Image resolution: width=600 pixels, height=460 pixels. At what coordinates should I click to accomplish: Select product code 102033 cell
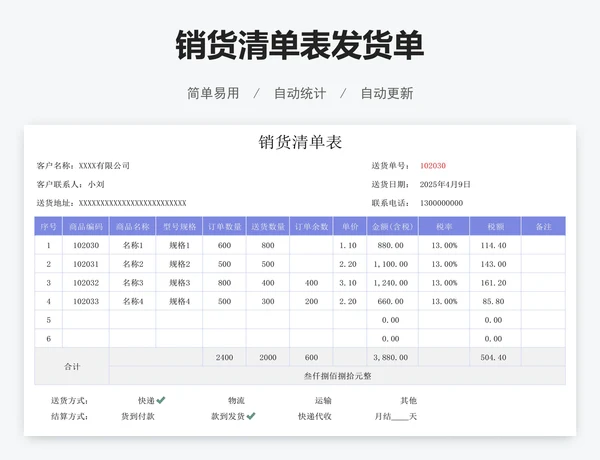coord(86,302)
